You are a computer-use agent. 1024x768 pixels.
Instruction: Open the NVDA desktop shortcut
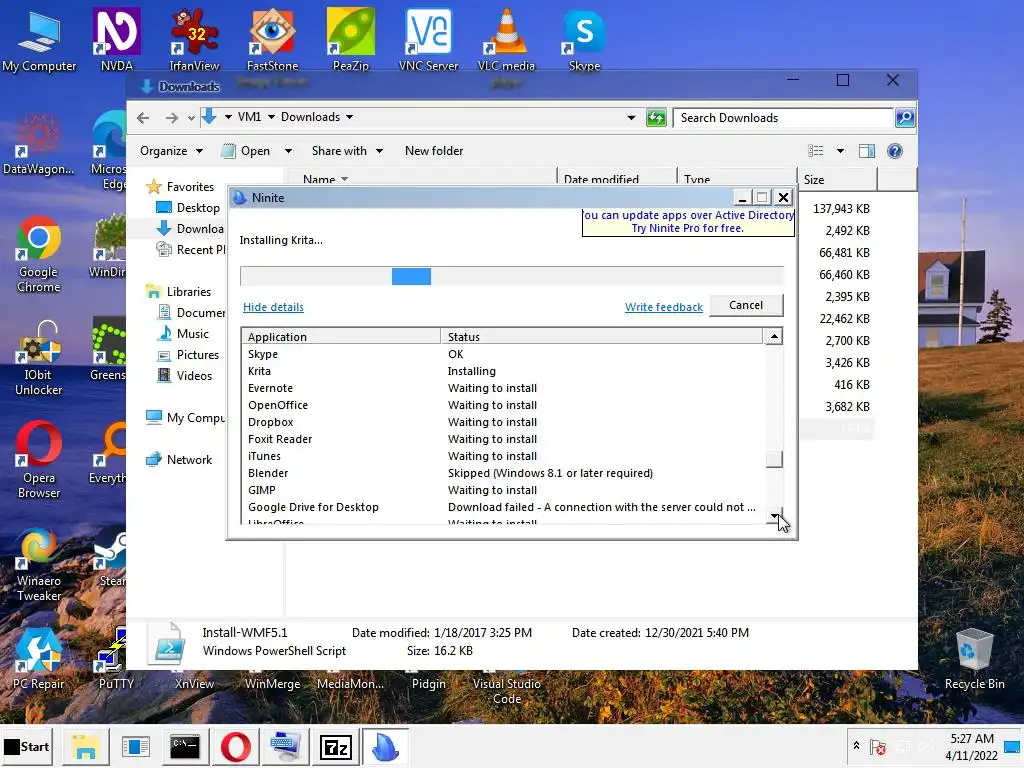[x=117, y=39]
